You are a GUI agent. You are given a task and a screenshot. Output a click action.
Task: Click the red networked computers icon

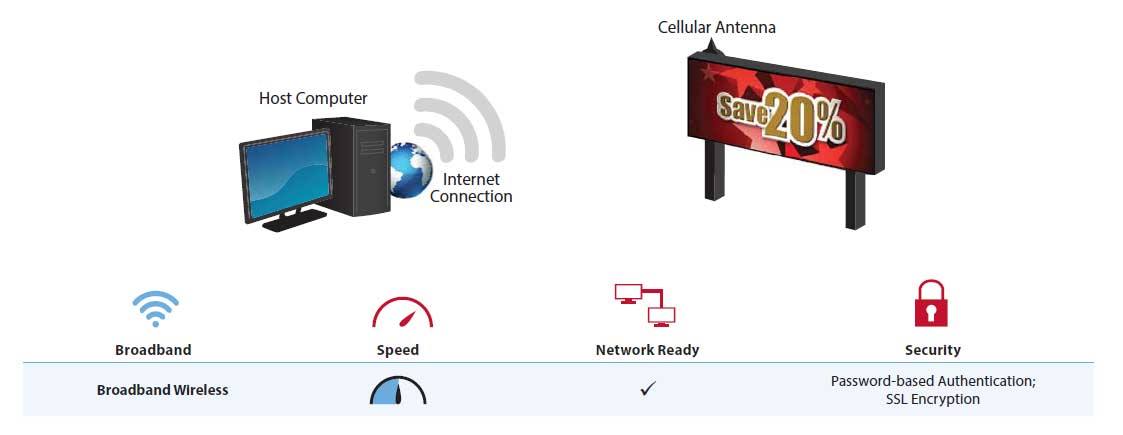point(645,305)
